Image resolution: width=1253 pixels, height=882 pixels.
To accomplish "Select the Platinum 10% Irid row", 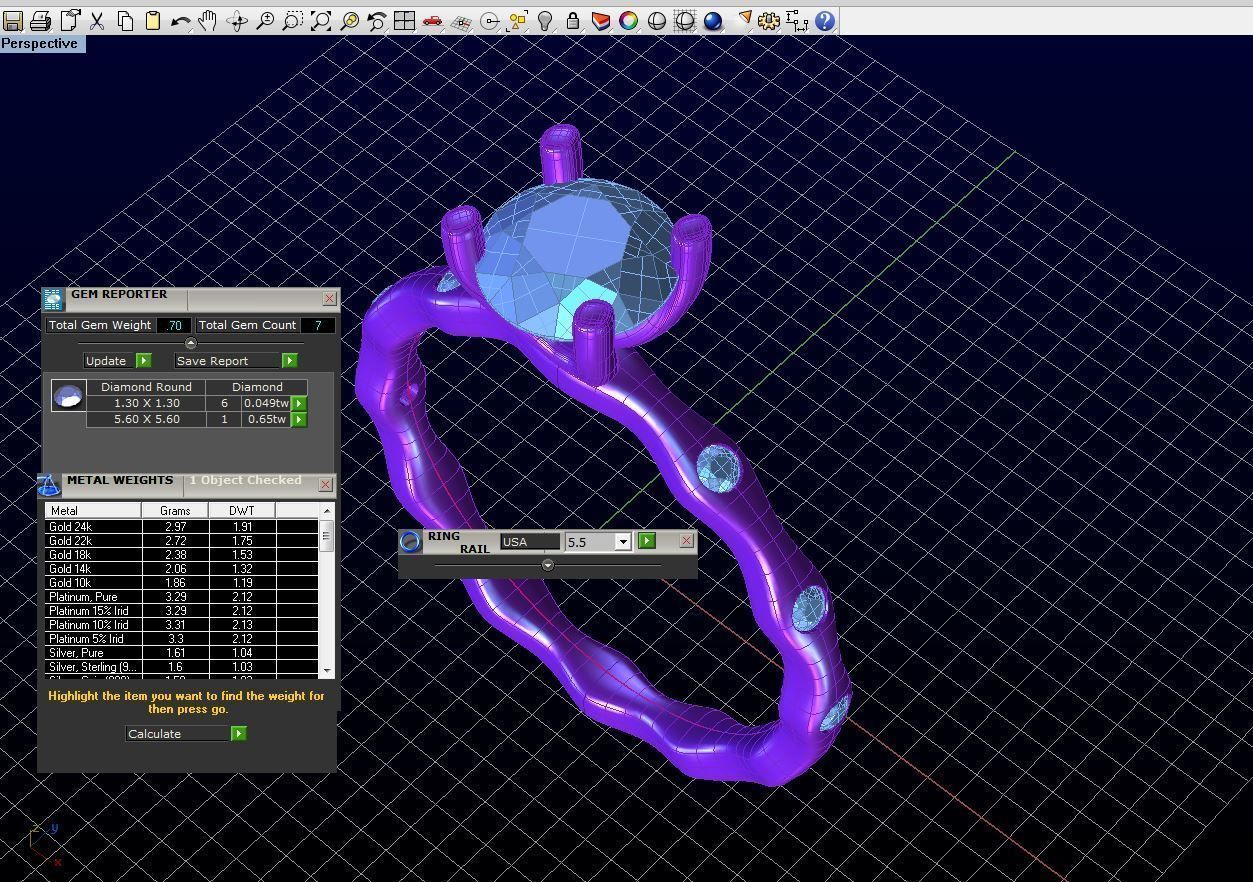I will 181,625.
